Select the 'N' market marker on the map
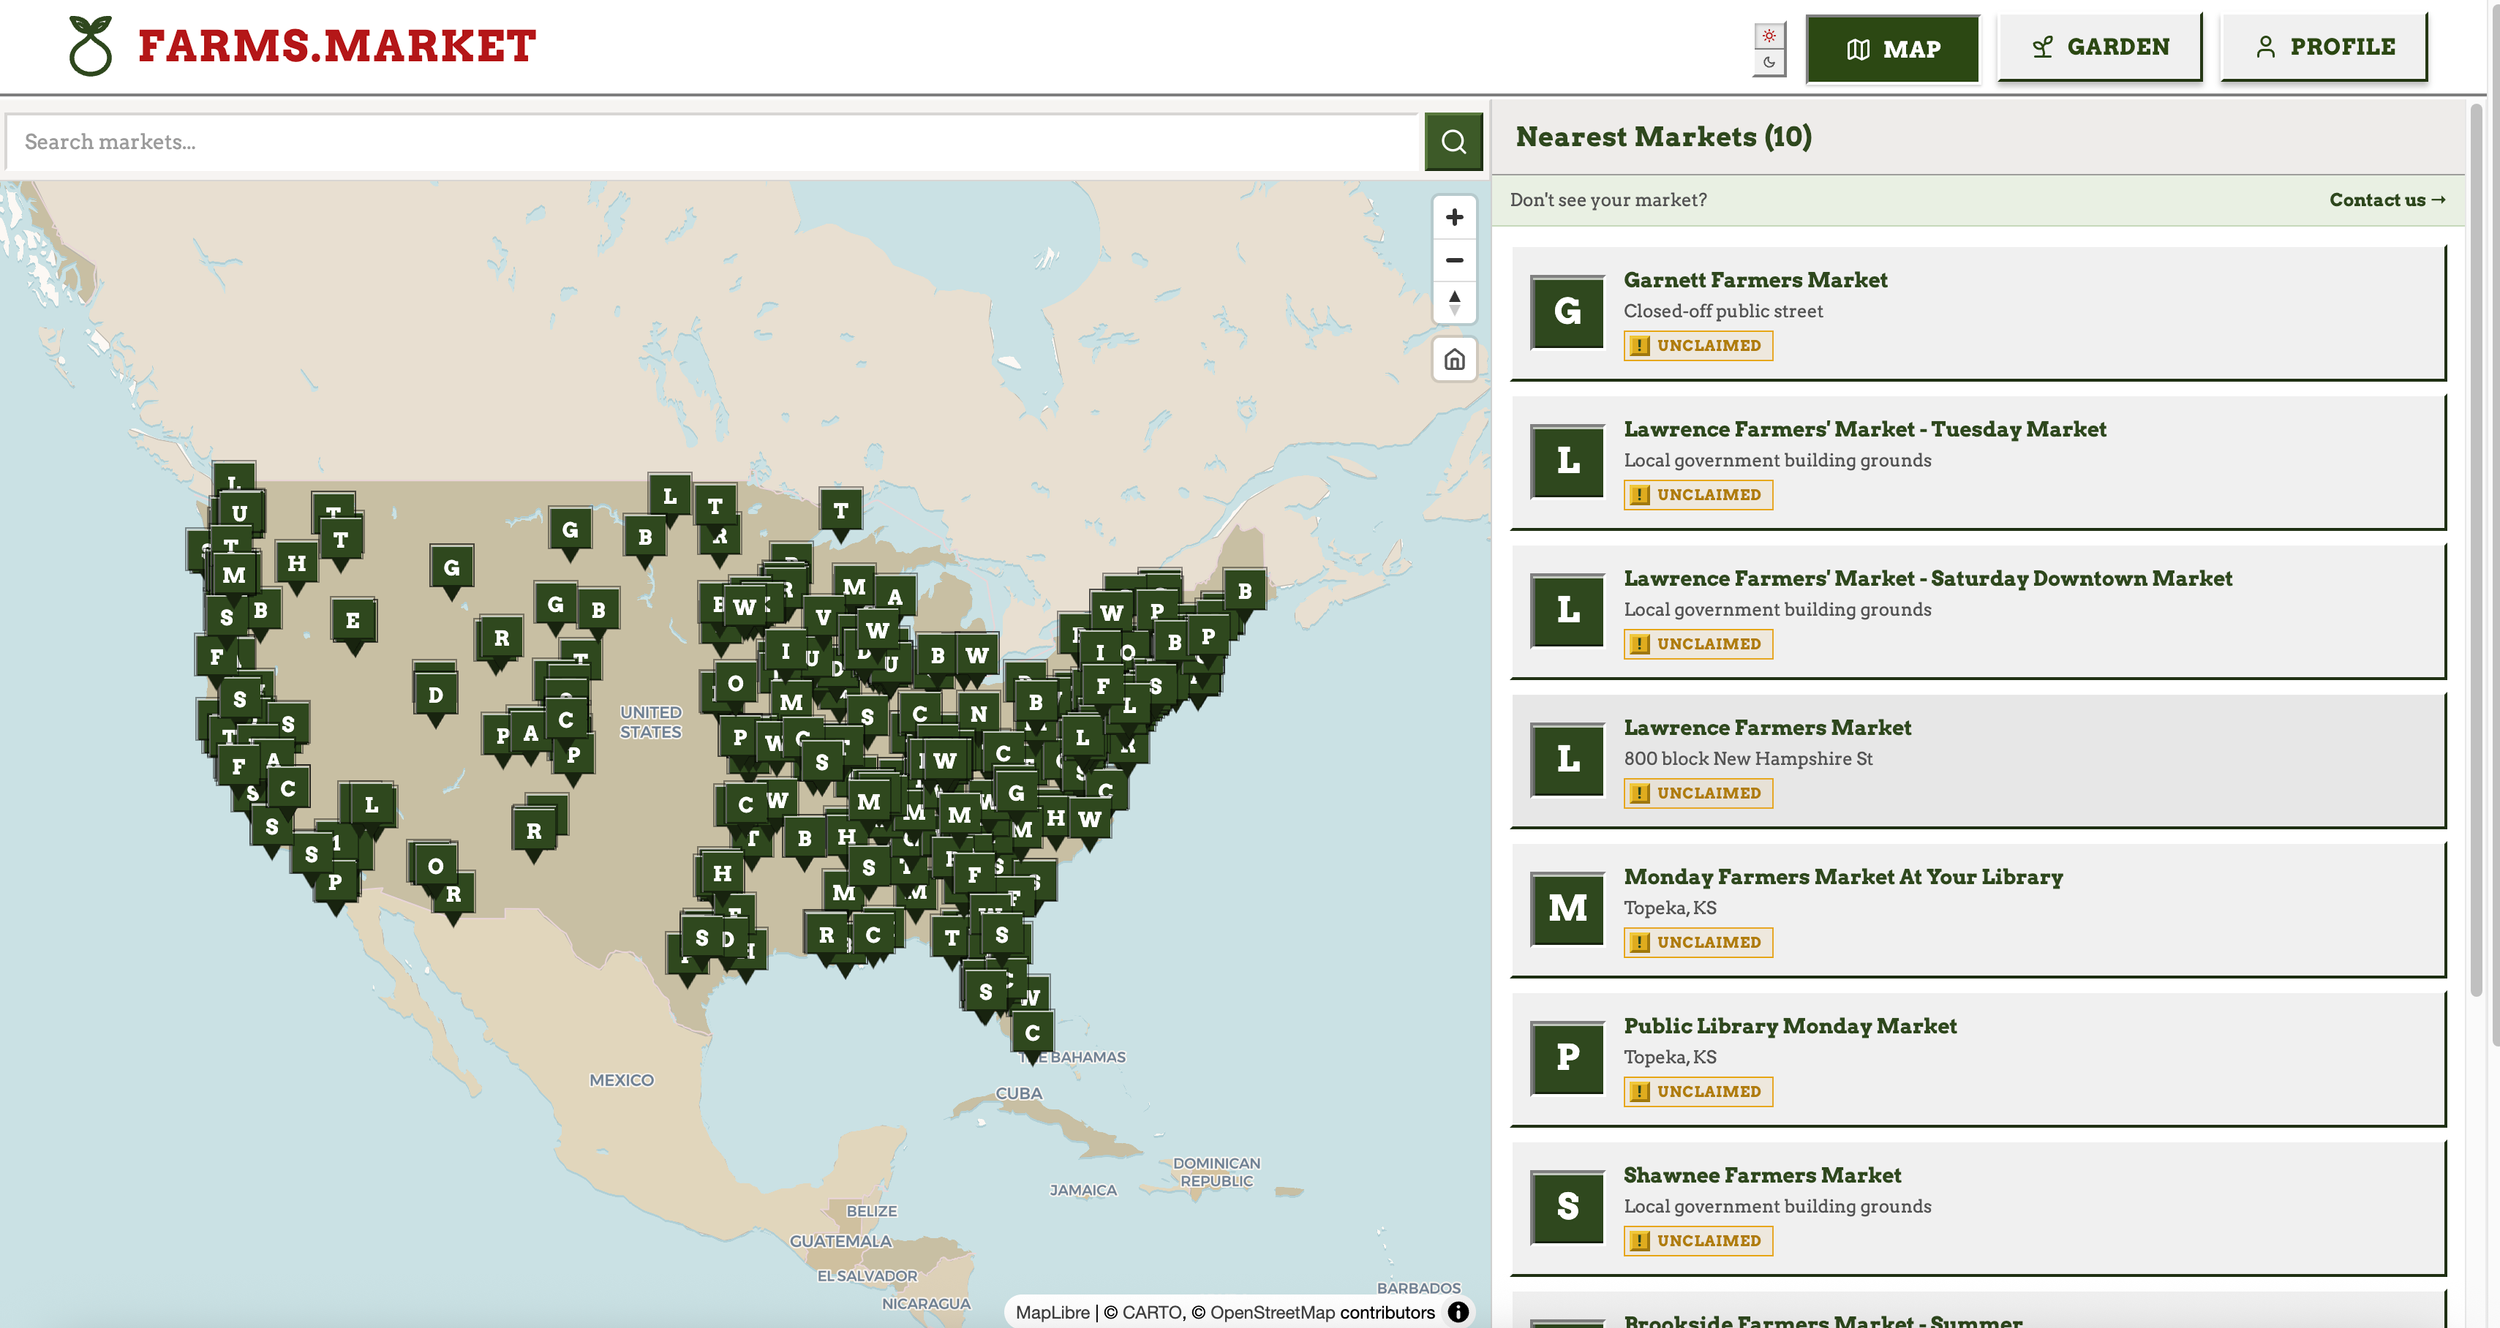Screen dimensions: 2500x1328 (978, 714)
